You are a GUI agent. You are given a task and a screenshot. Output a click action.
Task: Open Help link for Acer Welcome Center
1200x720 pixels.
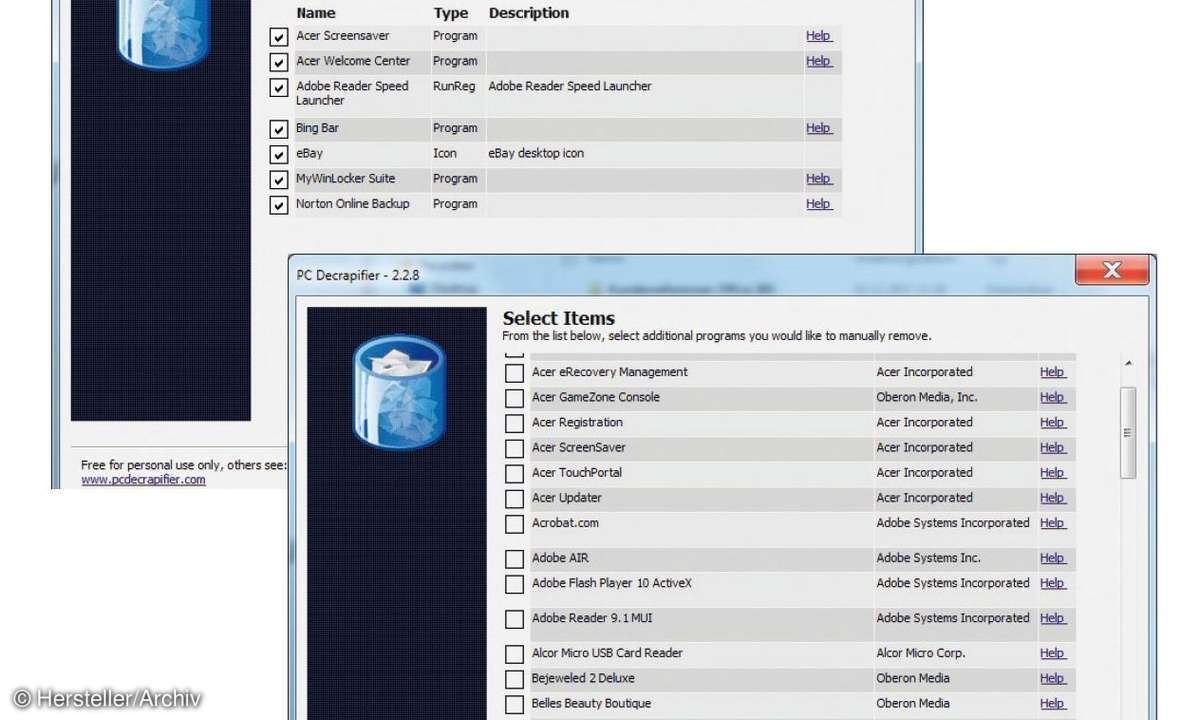(x=819, y=61)
